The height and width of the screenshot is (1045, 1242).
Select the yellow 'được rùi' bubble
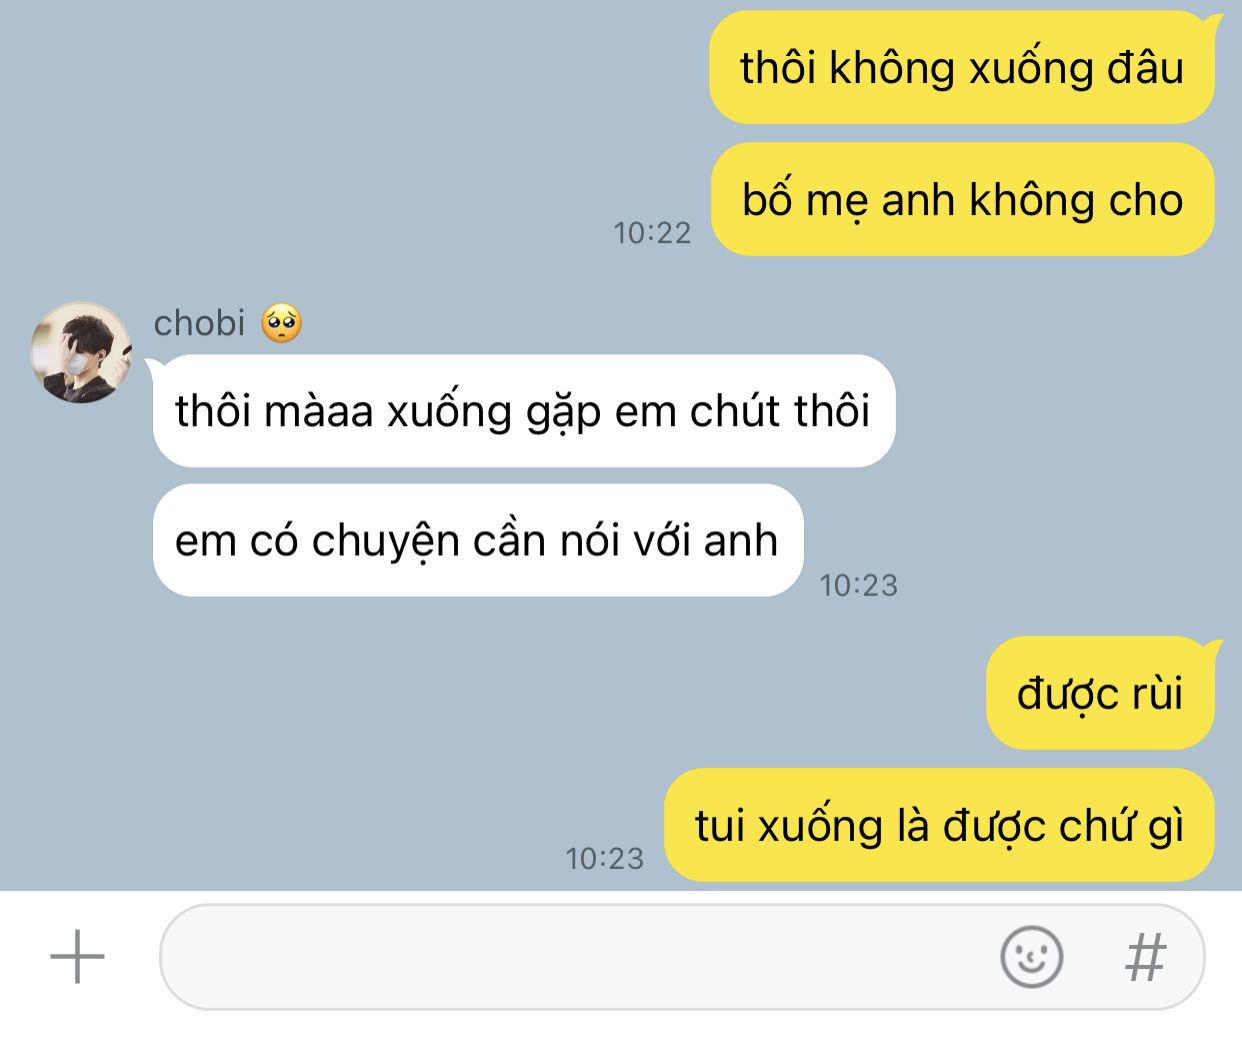pyautogui.click(x=1100, y=693)
